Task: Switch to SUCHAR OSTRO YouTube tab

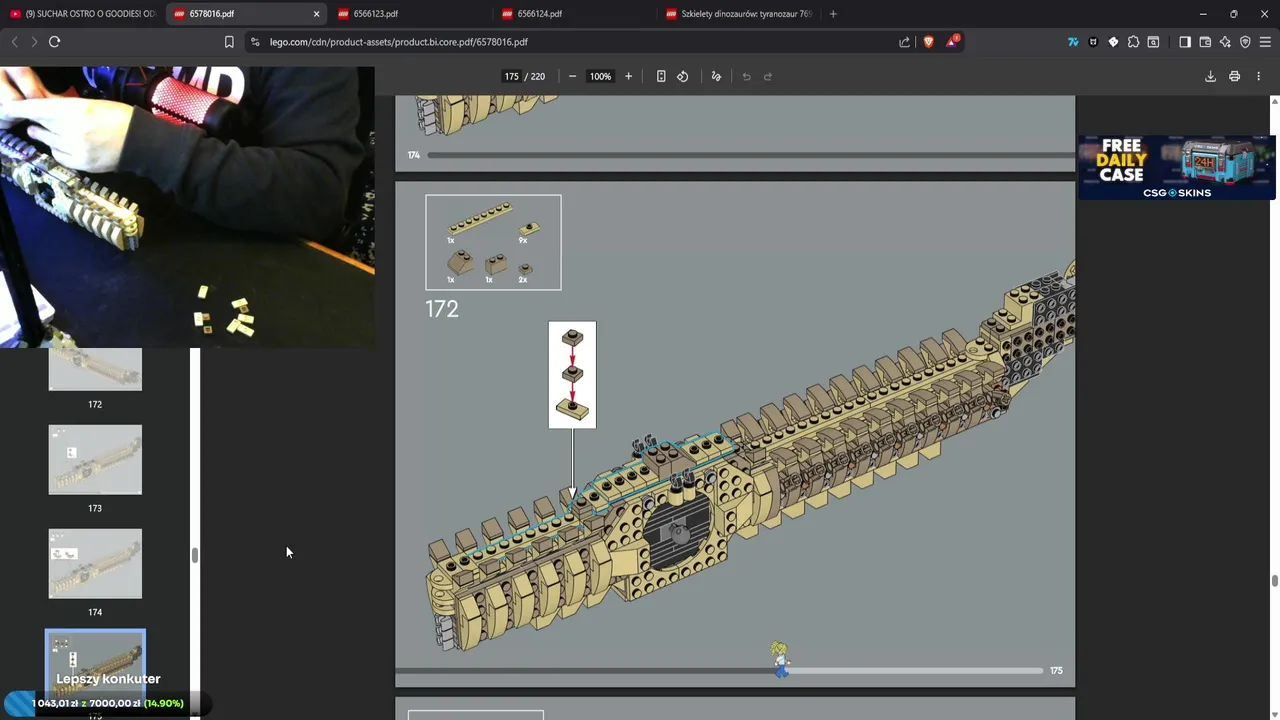Action: pyautogui.click(x=82, y=14)
